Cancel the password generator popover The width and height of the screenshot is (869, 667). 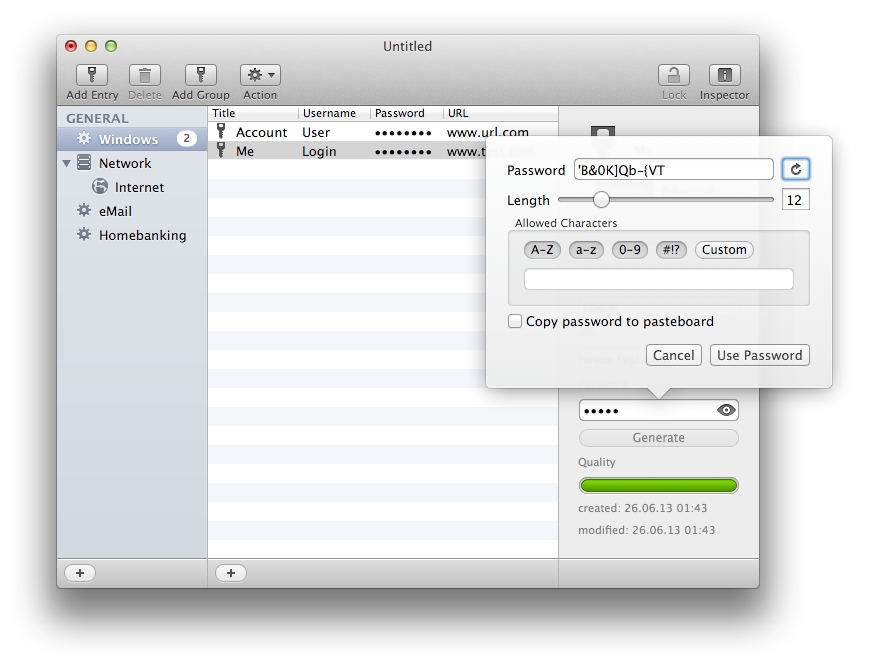click(x=673, y=355)
